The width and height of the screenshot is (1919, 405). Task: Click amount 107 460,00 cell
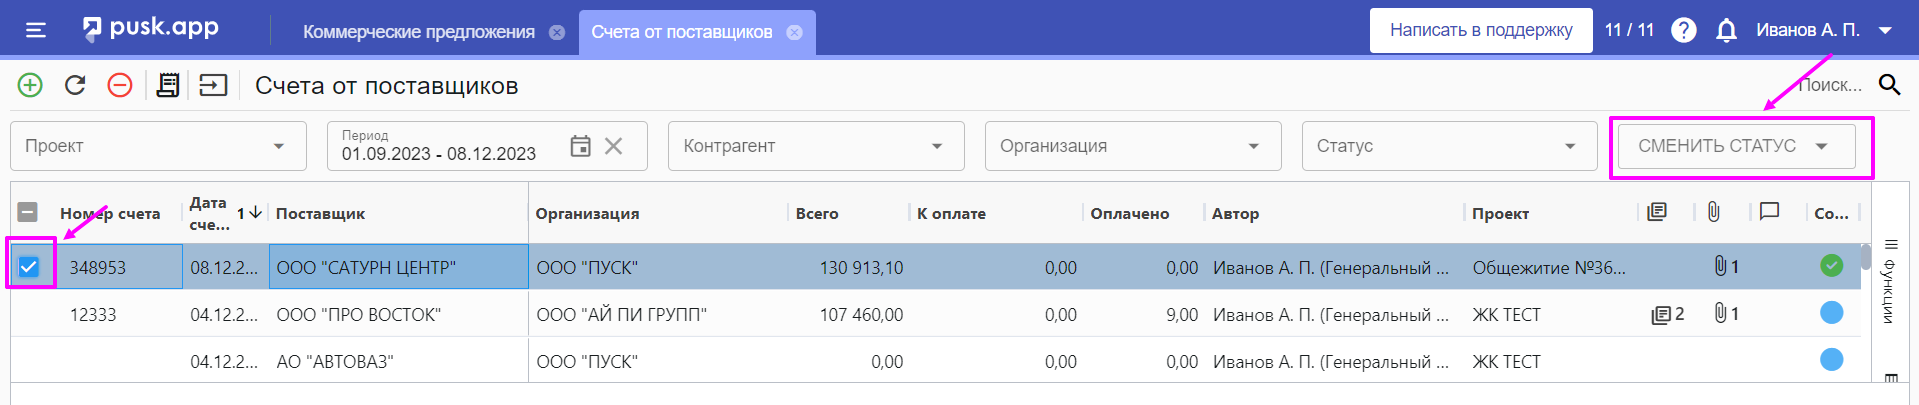[x=849, y=314]
